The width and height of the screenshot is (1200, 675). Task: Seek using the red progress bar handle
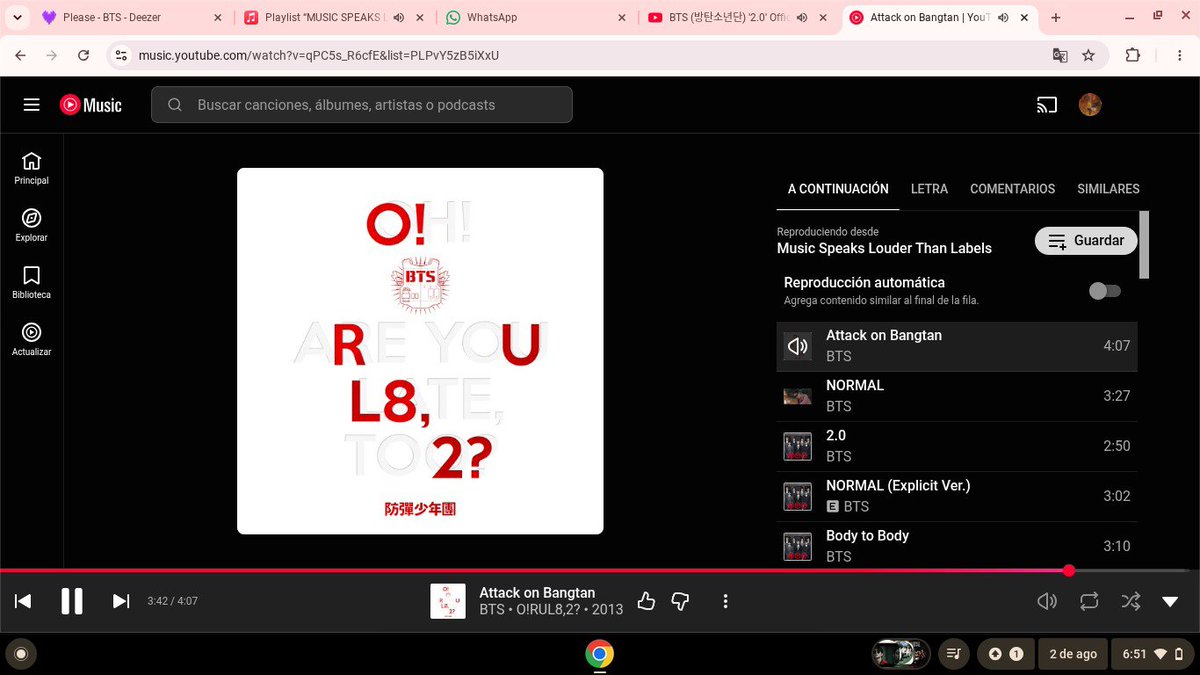click(x=1069, y=570)
